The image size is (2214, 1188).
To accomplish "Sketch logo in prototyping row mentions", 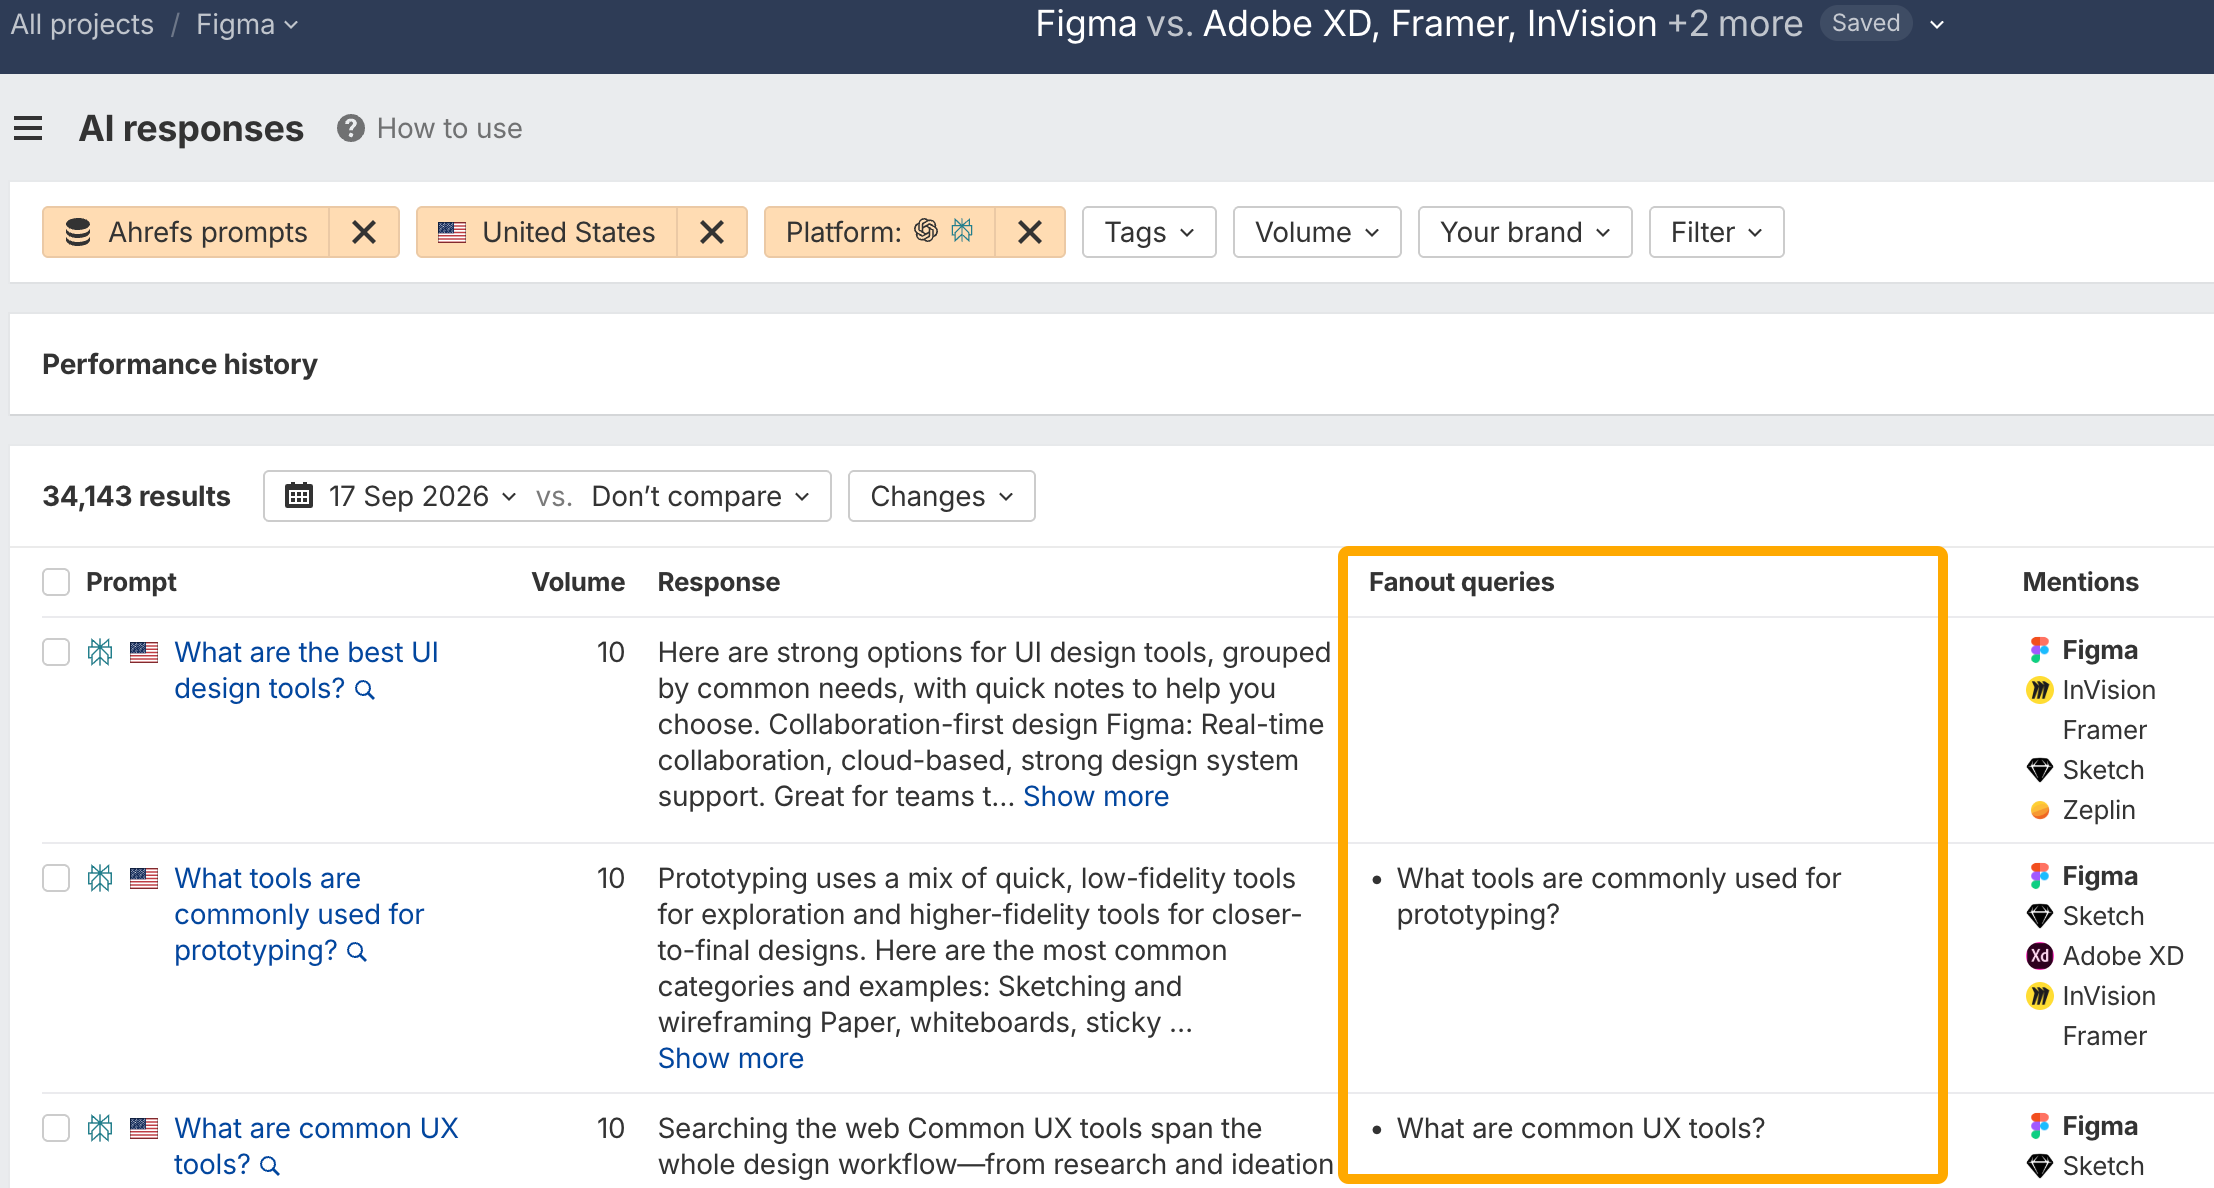I will coord(2039,916).
